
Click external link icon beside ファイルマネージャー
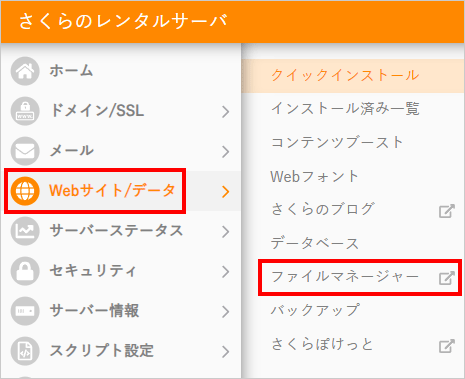tap(447, 278)
